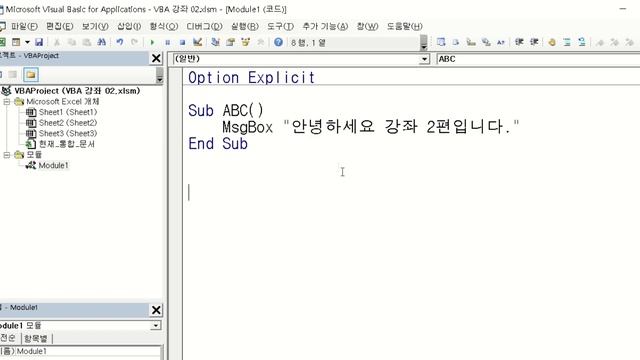Open the 형식(O) menu
This screenshot has height=360, width=640.
(x=164, y=26)
